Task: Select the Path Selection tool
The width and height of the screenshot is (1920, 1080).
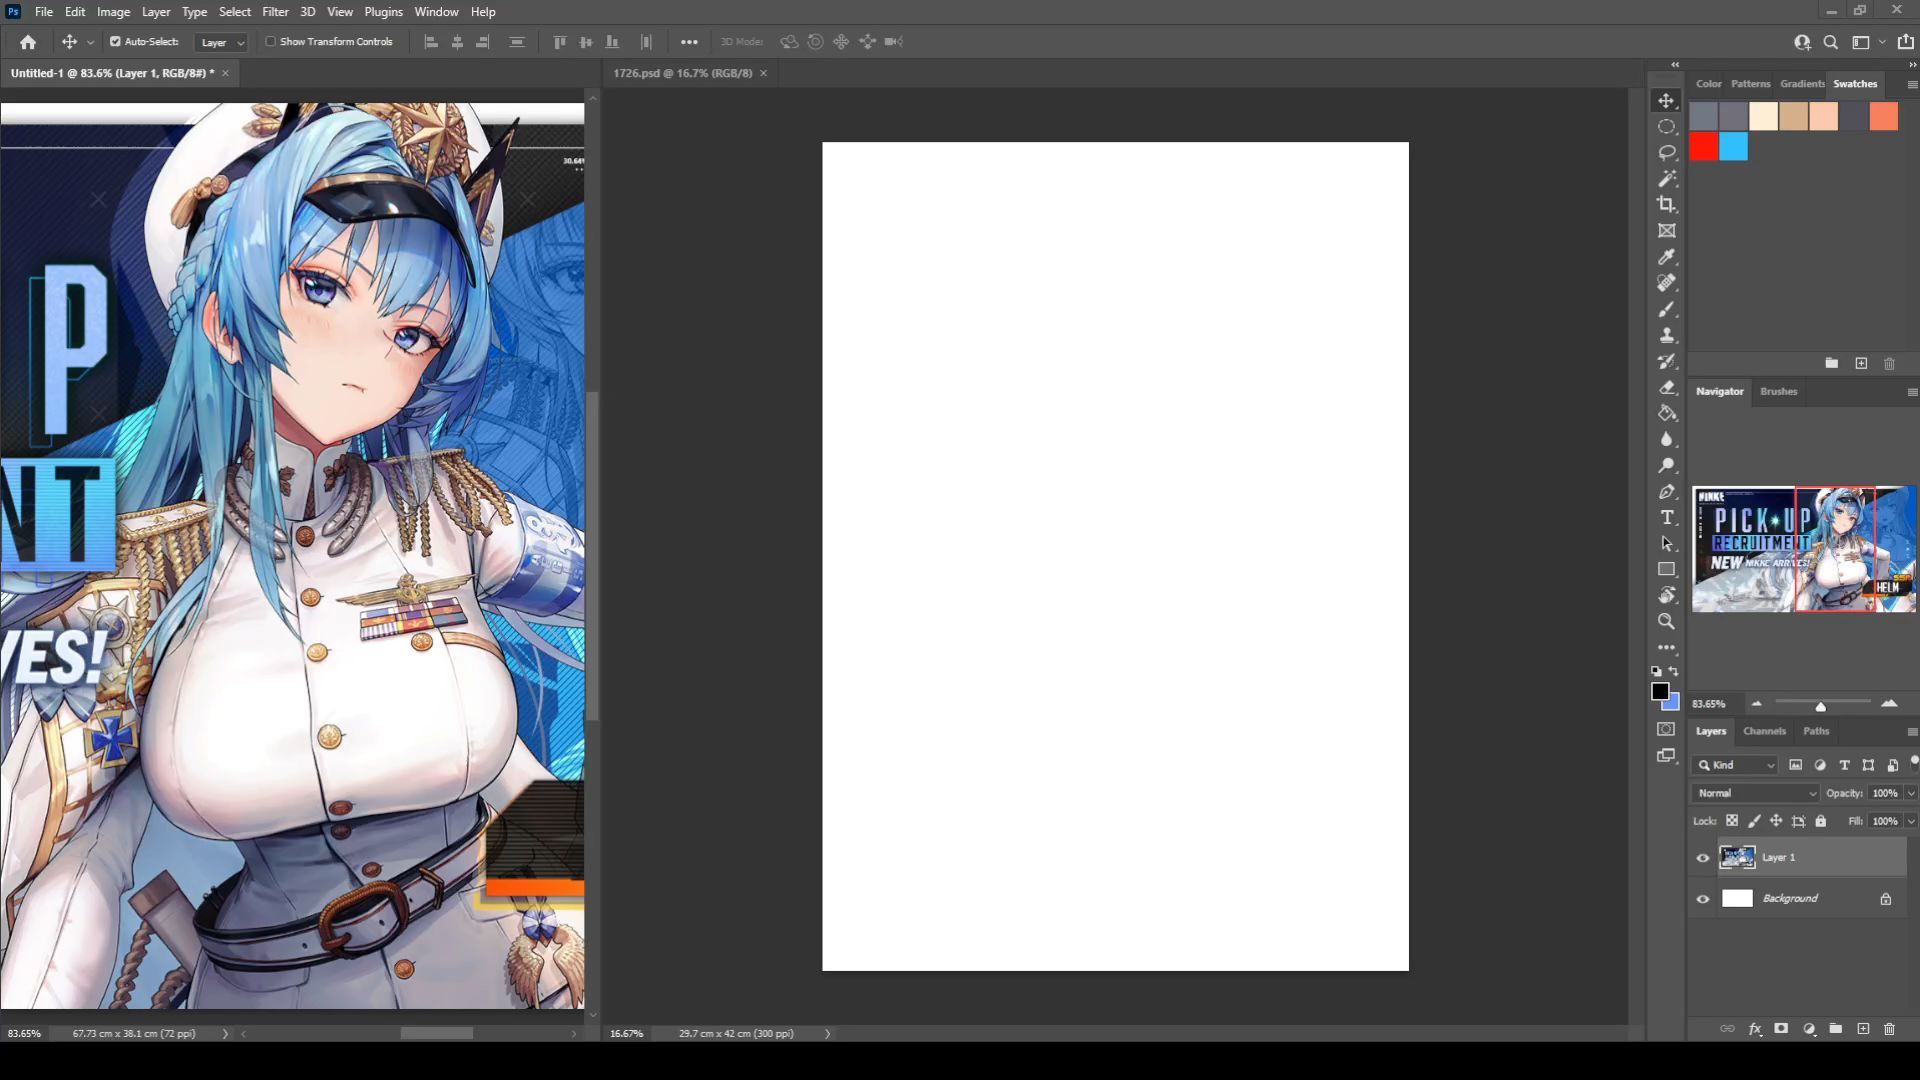Action: pos(1666,544)
